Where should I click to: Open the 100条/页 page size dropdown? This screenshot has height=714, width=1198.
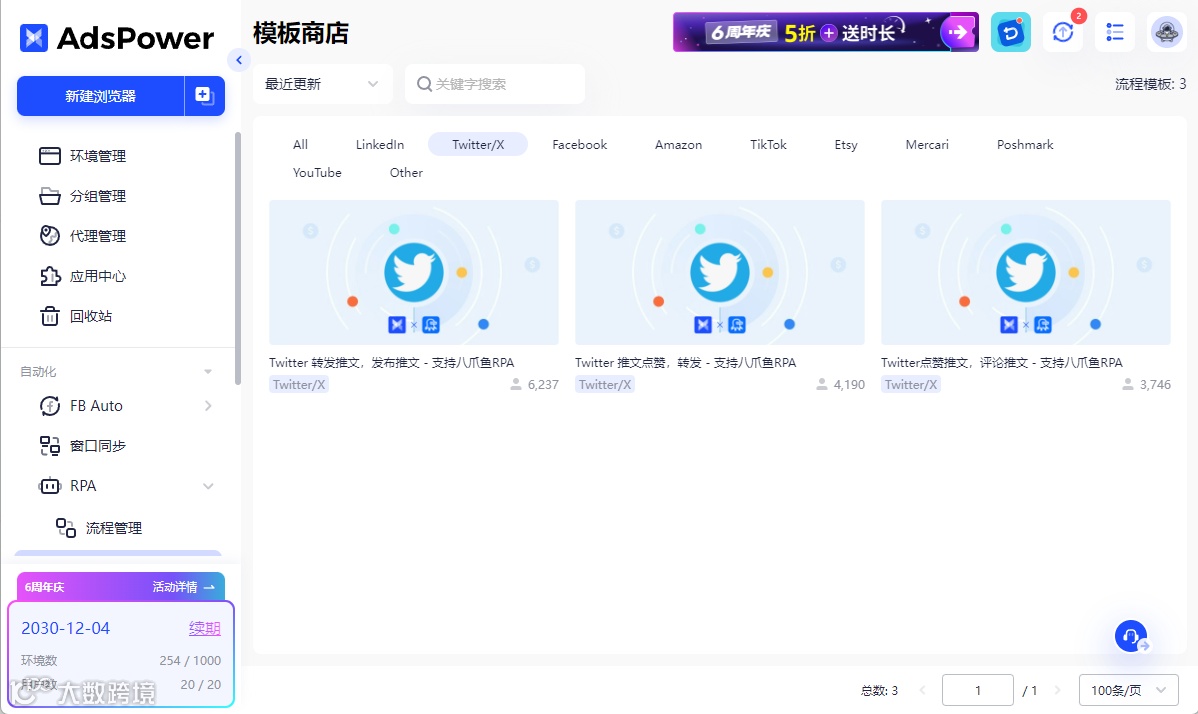coord(1128,690)
